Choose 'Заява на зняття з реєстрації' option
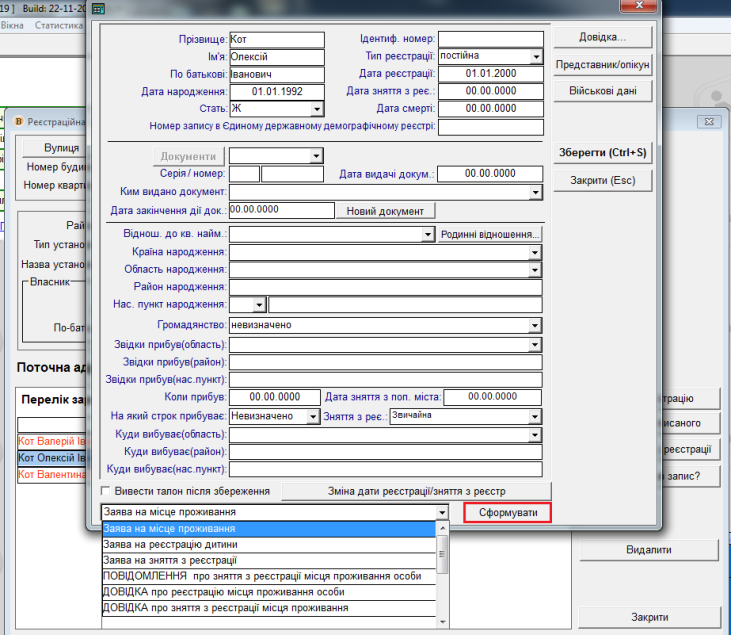The image size is (731, 635). tap(268, 560)
